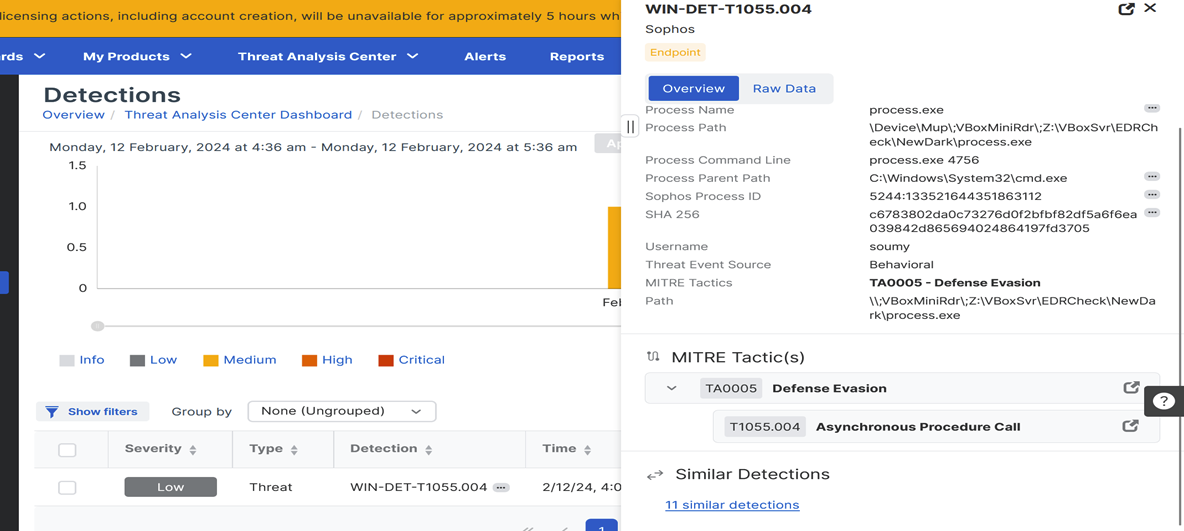Open ellipsis menu next to Process Parent Path

(x=1152, y=177)
